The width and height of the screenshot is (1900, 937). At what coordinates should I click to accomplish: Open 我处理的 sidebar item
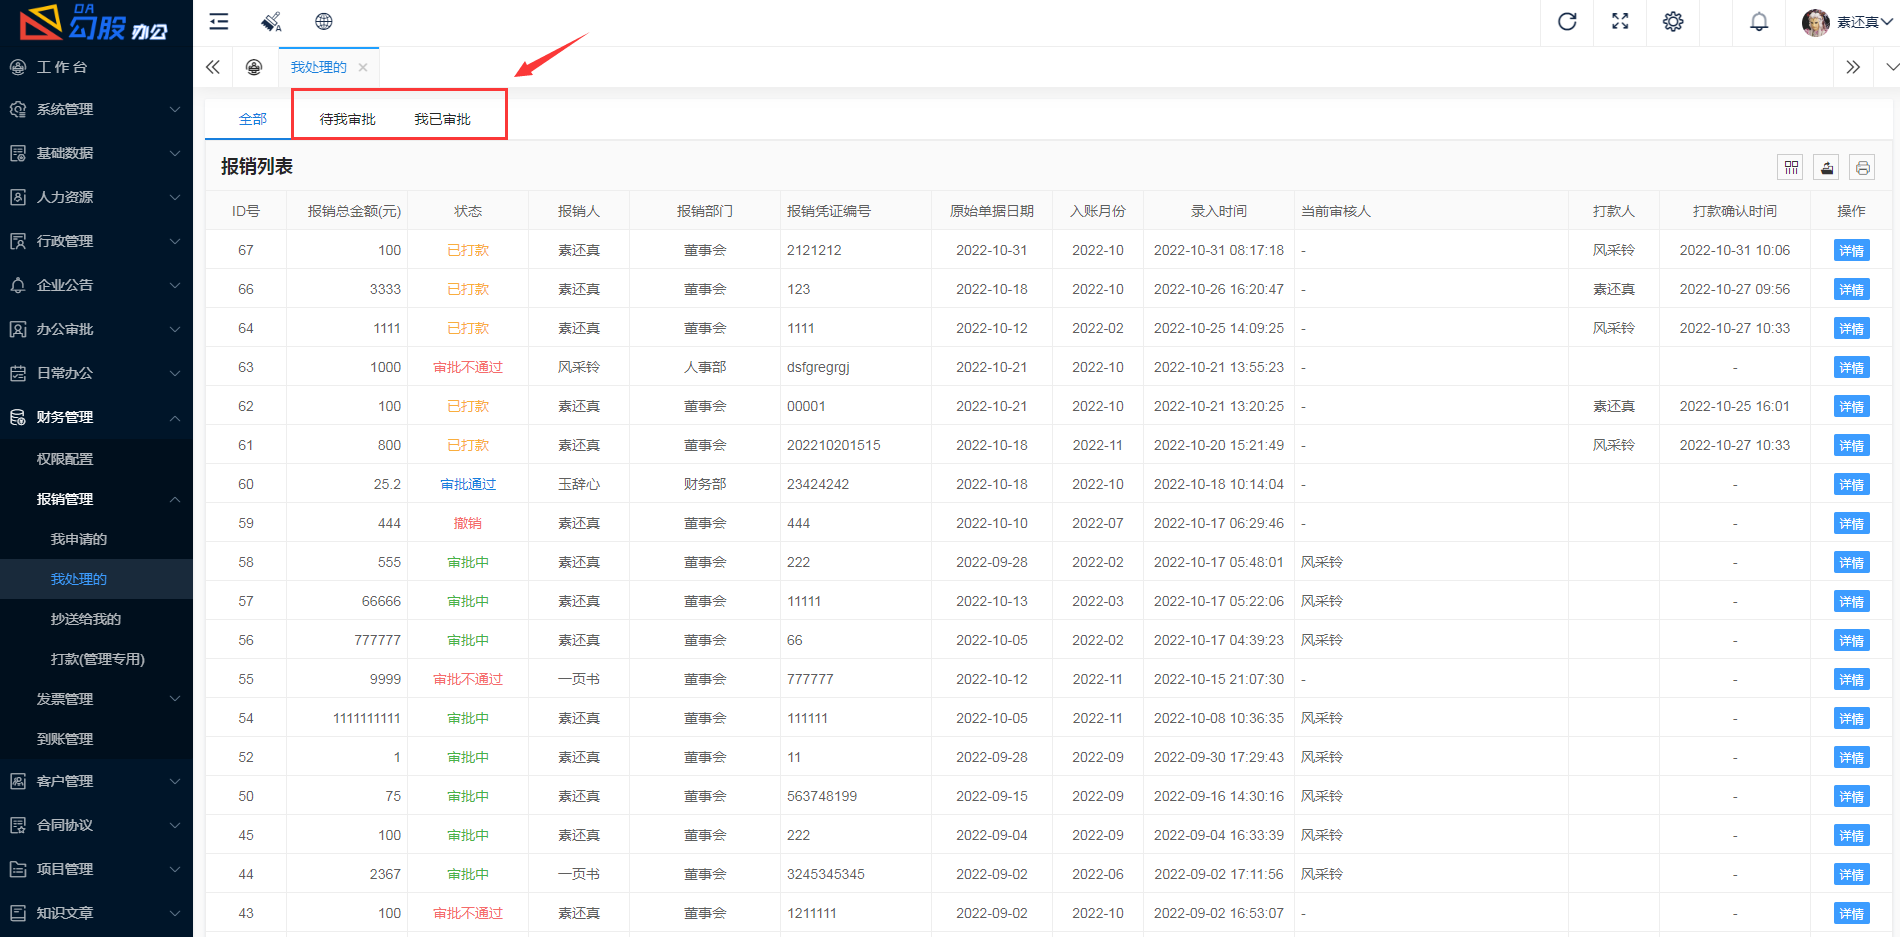point(96,579)
